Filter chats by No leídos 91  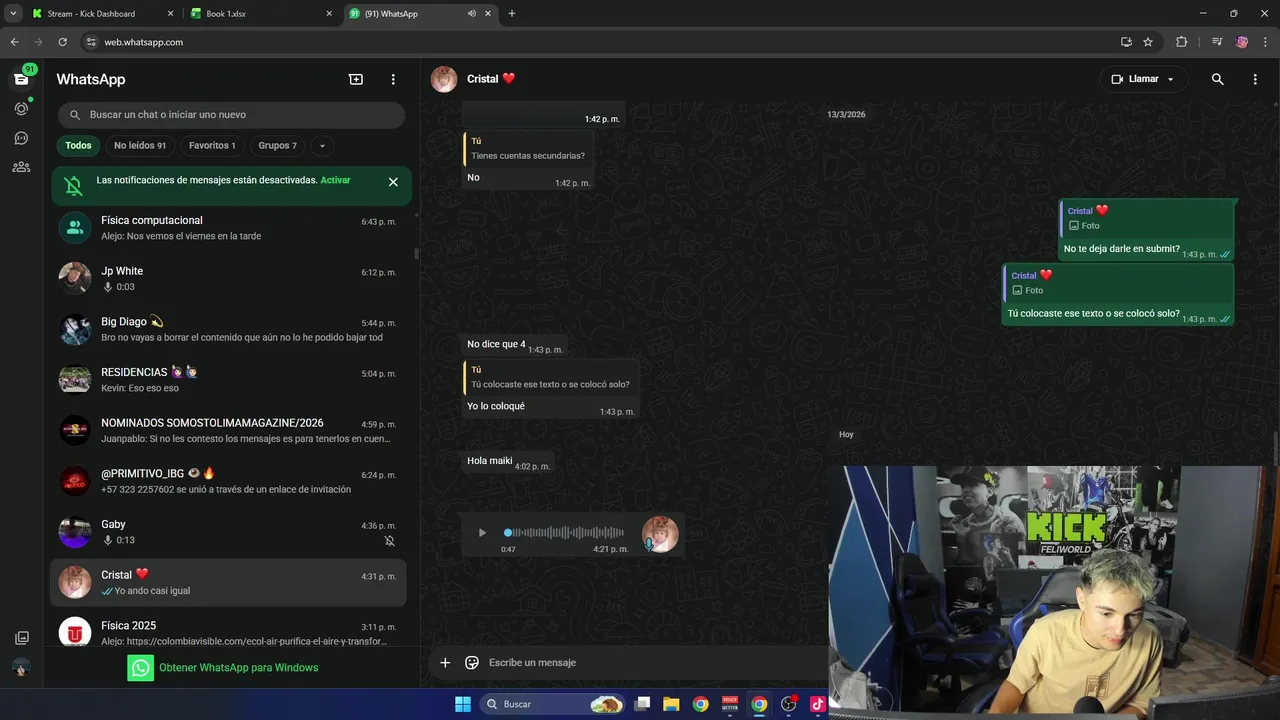[x=140, y=145]
